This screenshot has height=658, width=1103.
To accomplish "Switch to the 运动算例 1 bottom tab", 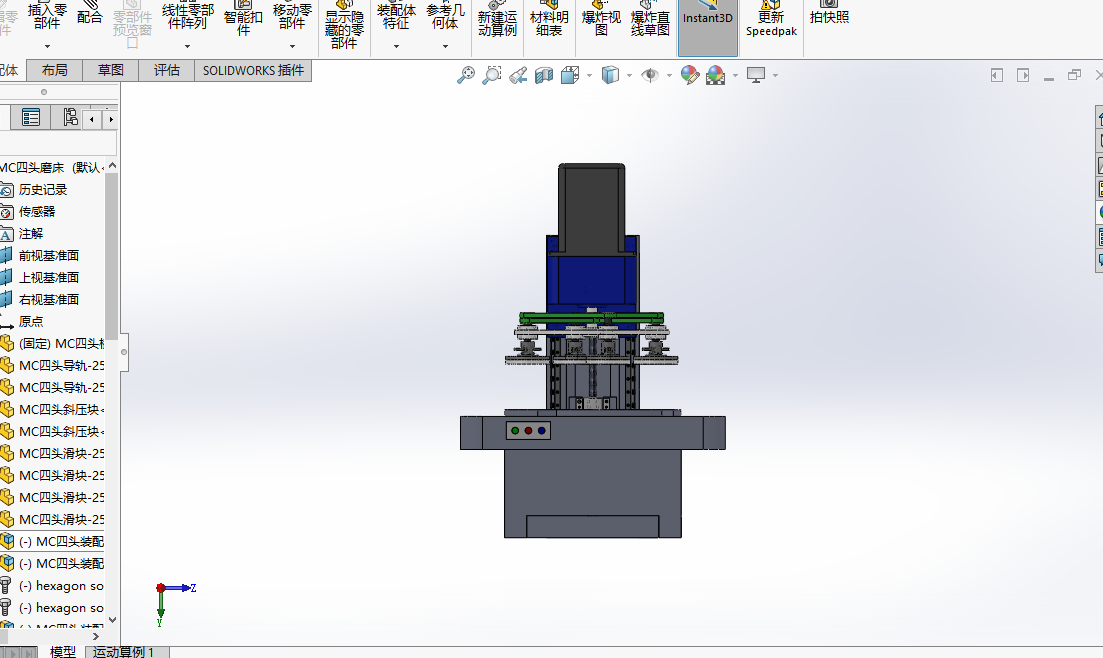I will (x=124, y=652).
